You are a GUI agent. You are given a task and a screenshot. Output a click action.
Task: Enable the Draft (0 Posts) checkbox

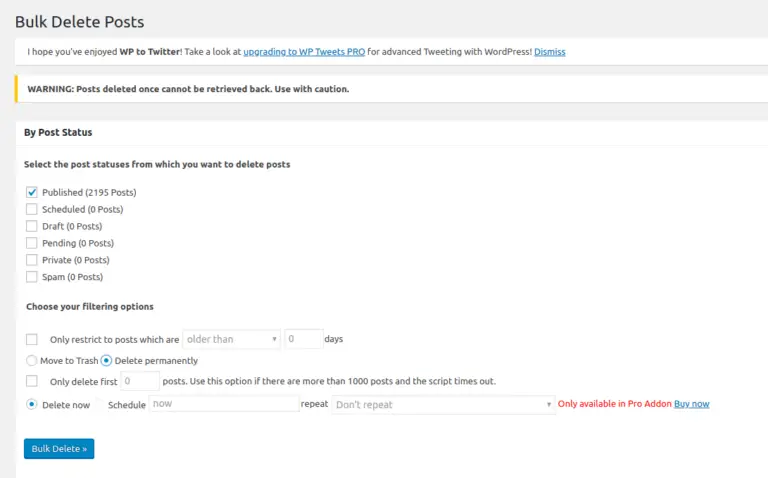pyautogui.click(x=32, y=226)
